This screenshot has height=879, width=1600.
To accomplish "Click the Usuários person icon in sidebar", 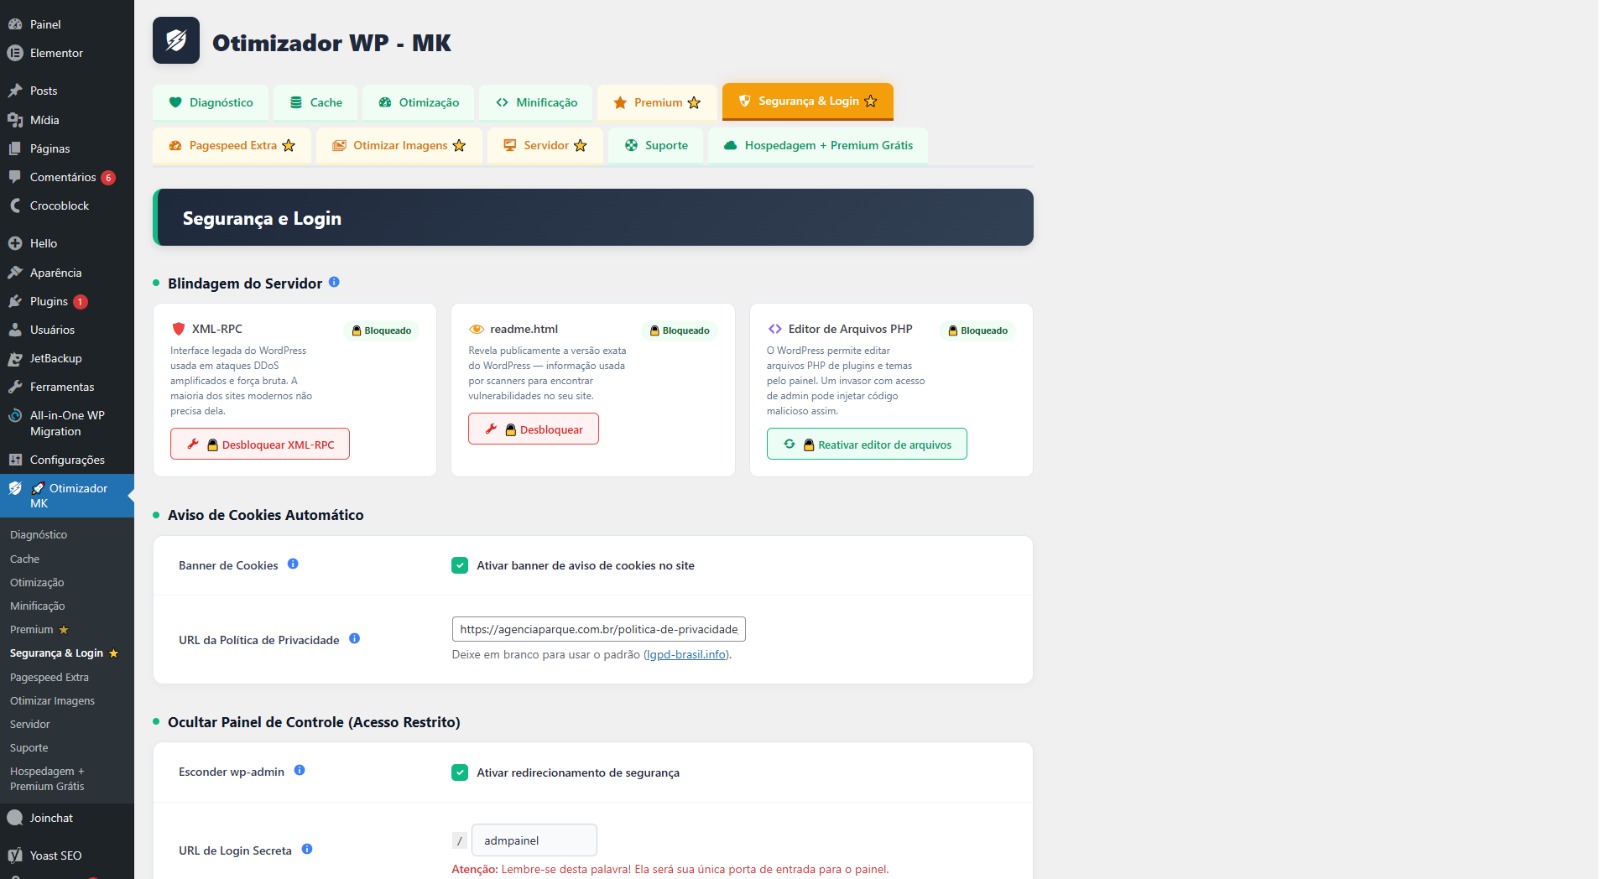I will pyautogui.click(x=15, y=329).
